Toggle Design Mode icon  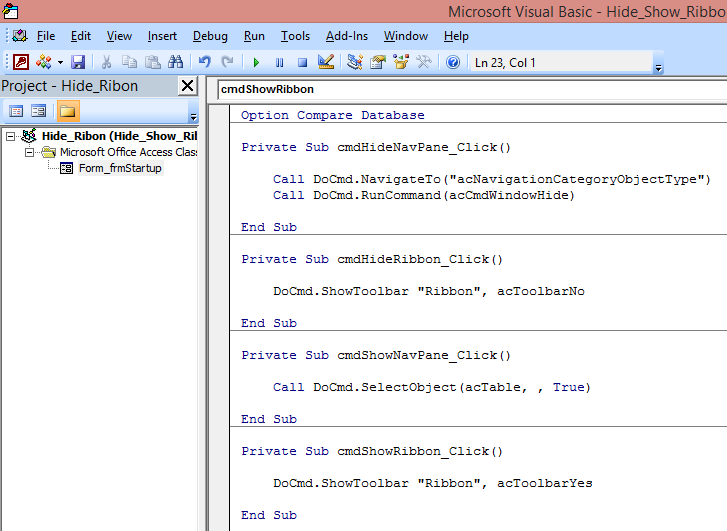[326, 62]
